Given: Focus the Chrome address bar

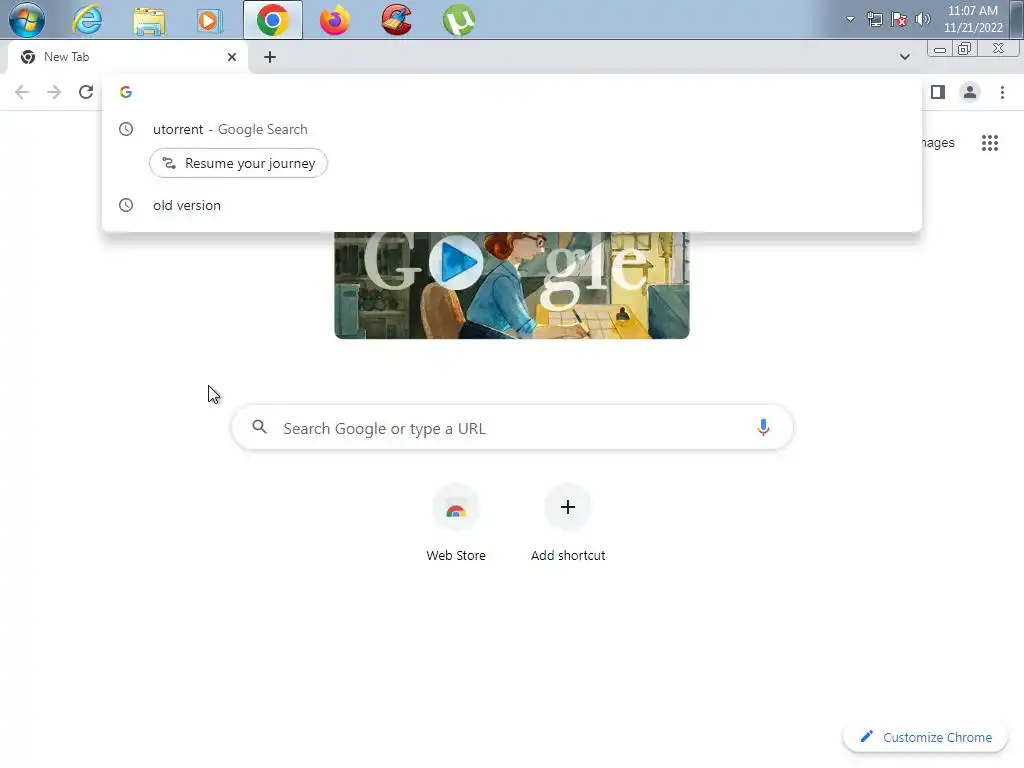Looking at the screenshot, I should click(x=512, y=92).
